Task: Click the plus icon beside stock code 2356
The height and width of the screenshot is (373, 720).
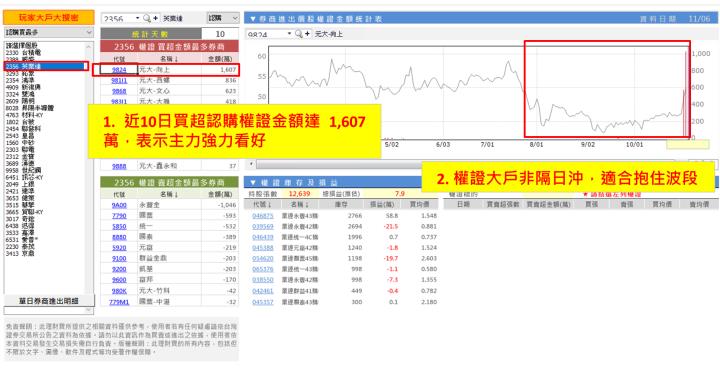Action: click(x=156, y=18)
